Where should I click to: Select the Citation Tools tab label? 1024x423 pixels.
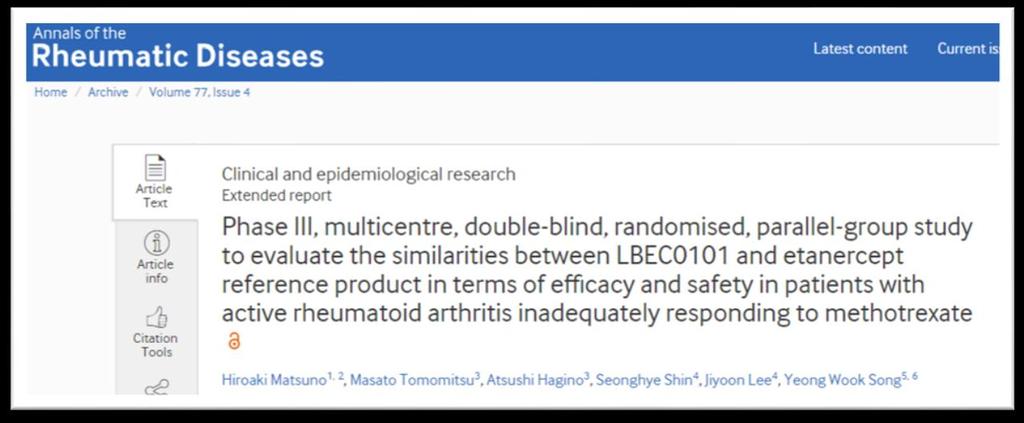[155, 345]
